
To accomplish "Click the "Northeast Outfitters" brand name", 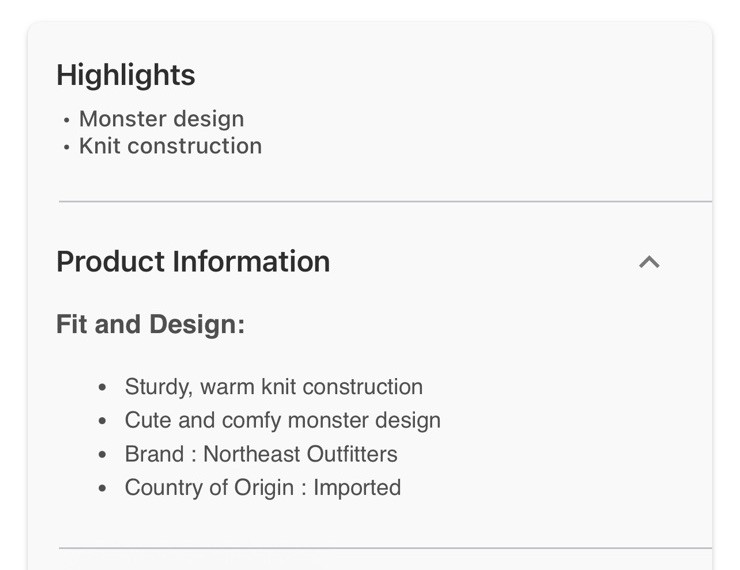I will pyautogui.click(x=300, y=454).
